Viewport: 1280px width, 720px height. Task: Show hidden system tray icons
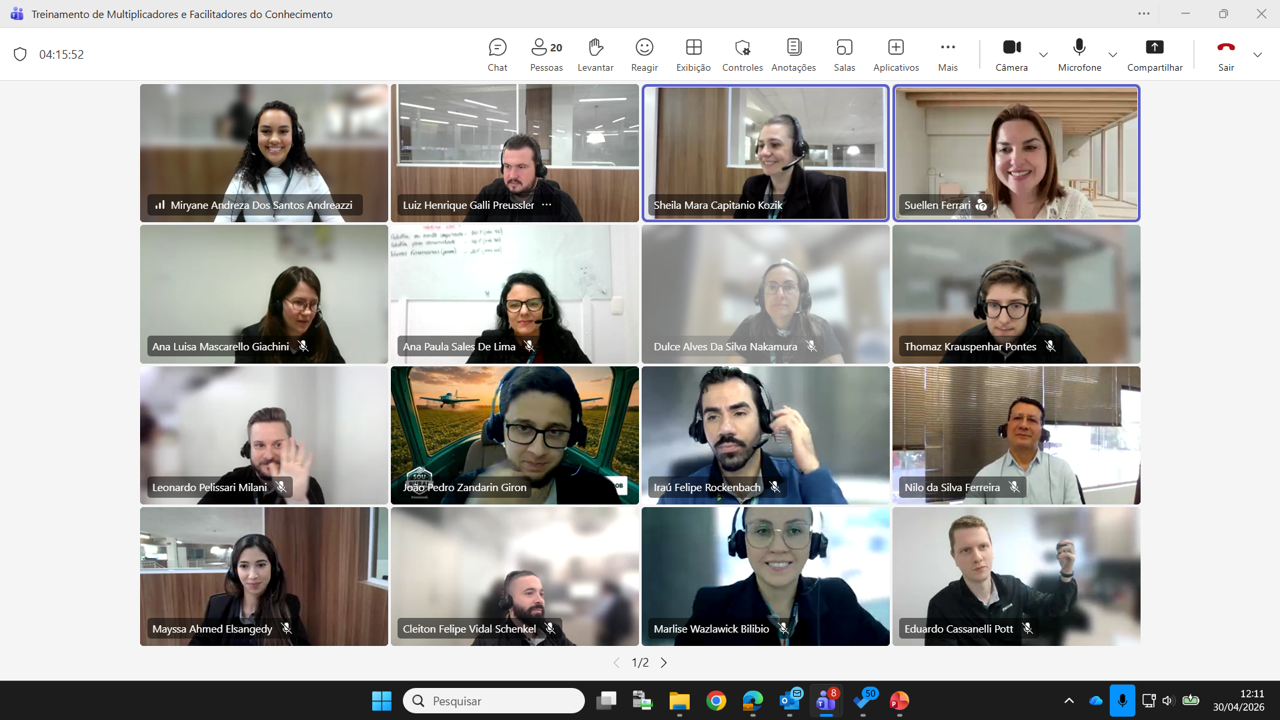[x=1068, y=701]
